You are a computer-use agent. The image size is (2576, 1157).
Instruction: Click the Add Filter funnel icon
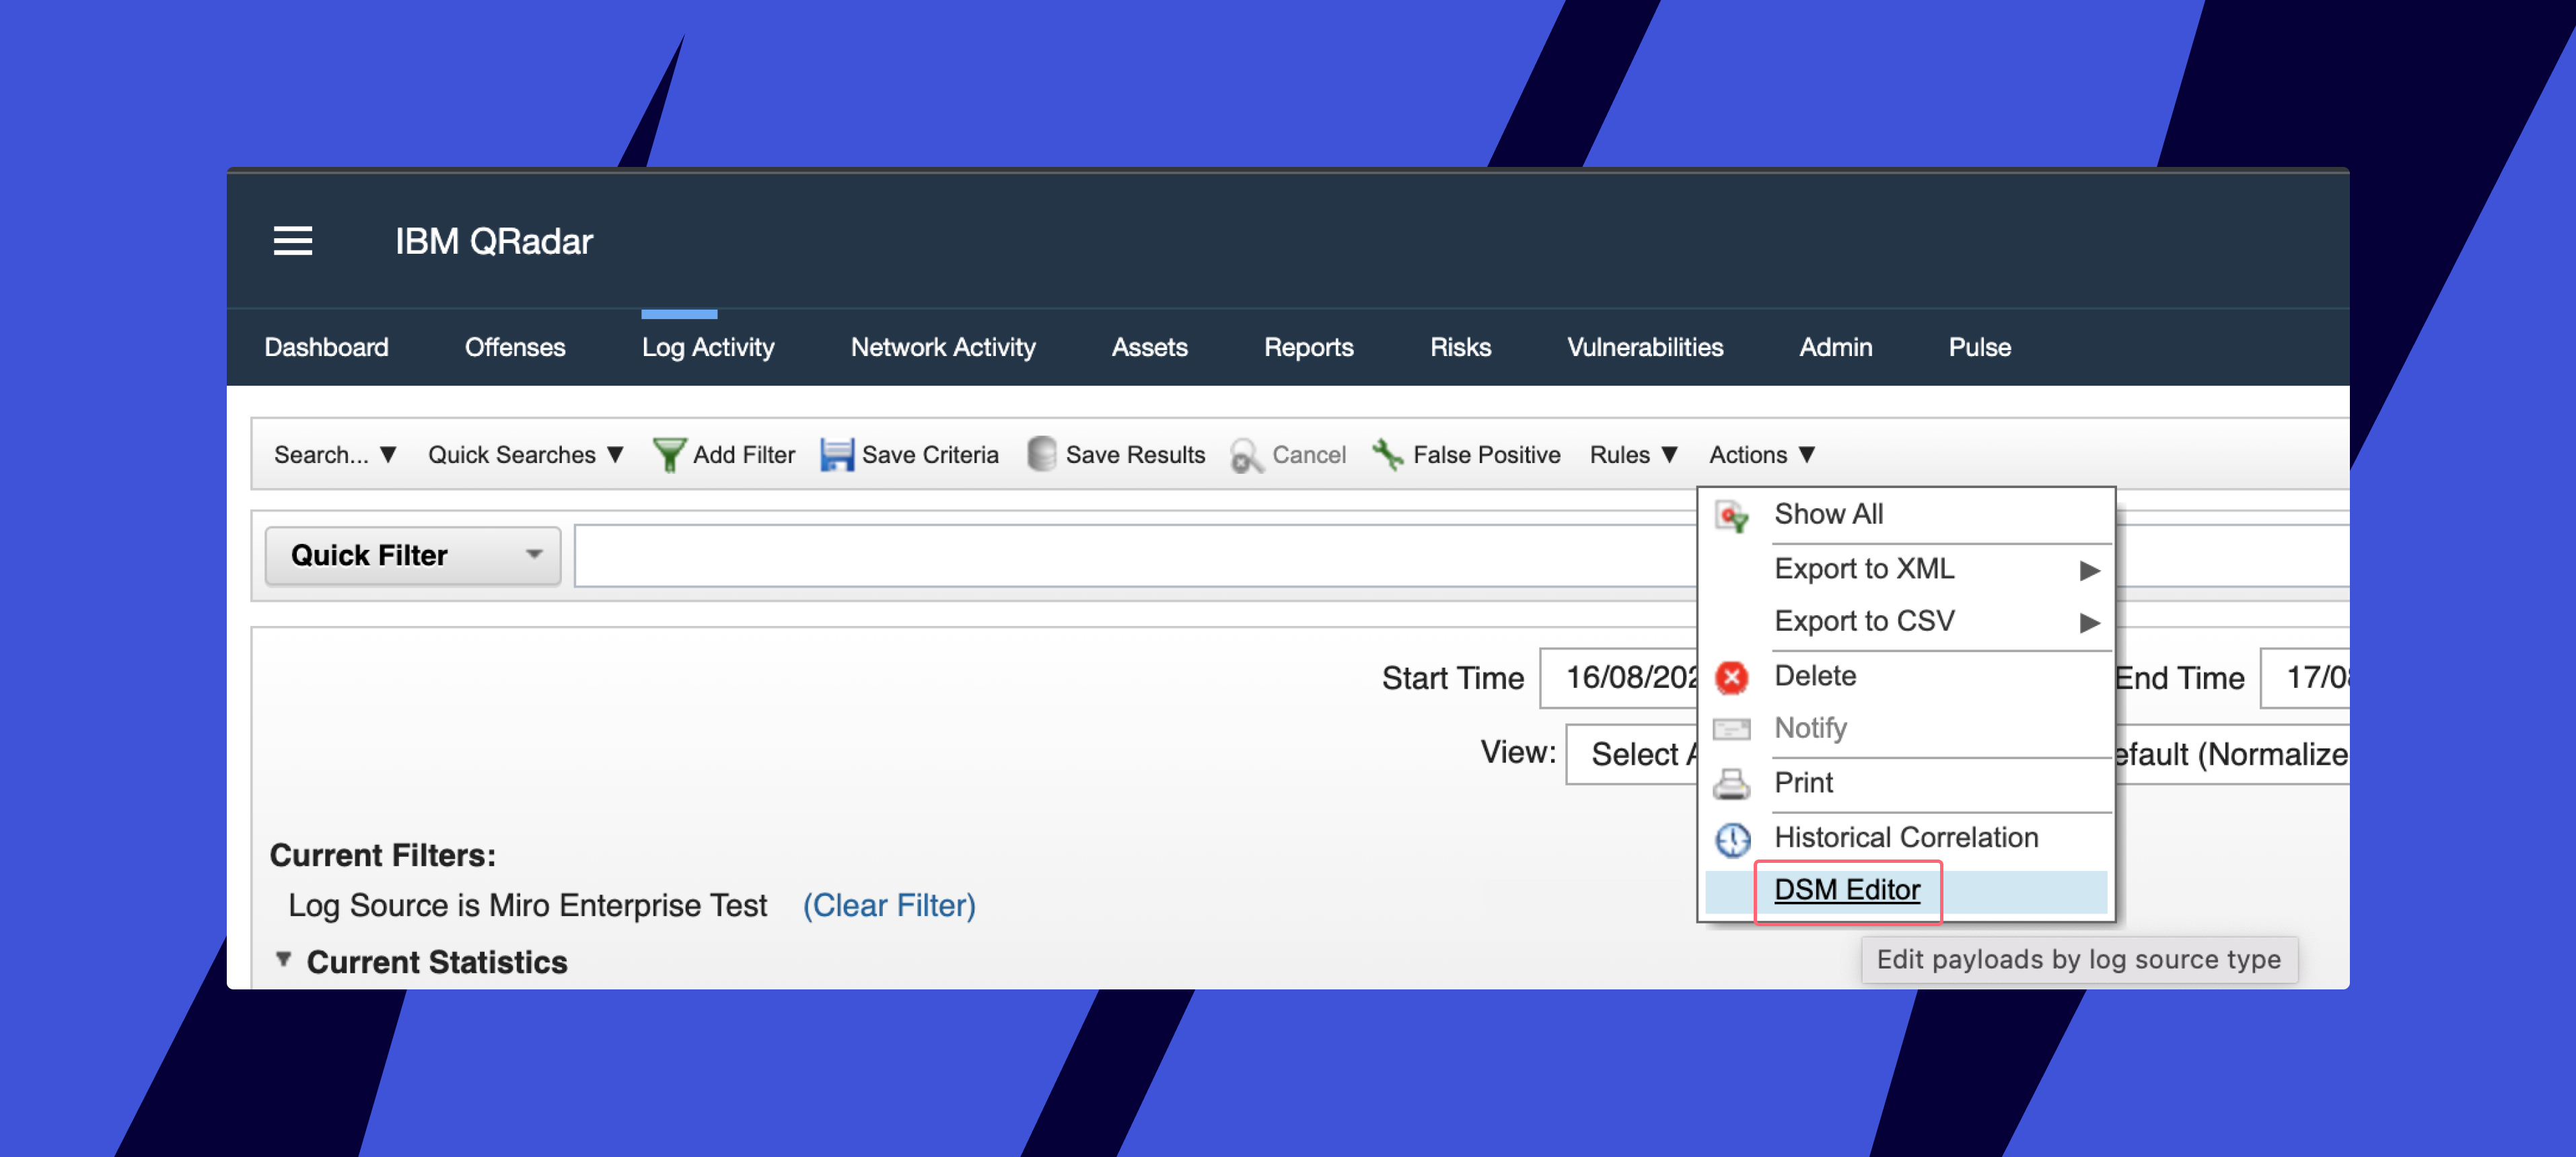[668, 455]
